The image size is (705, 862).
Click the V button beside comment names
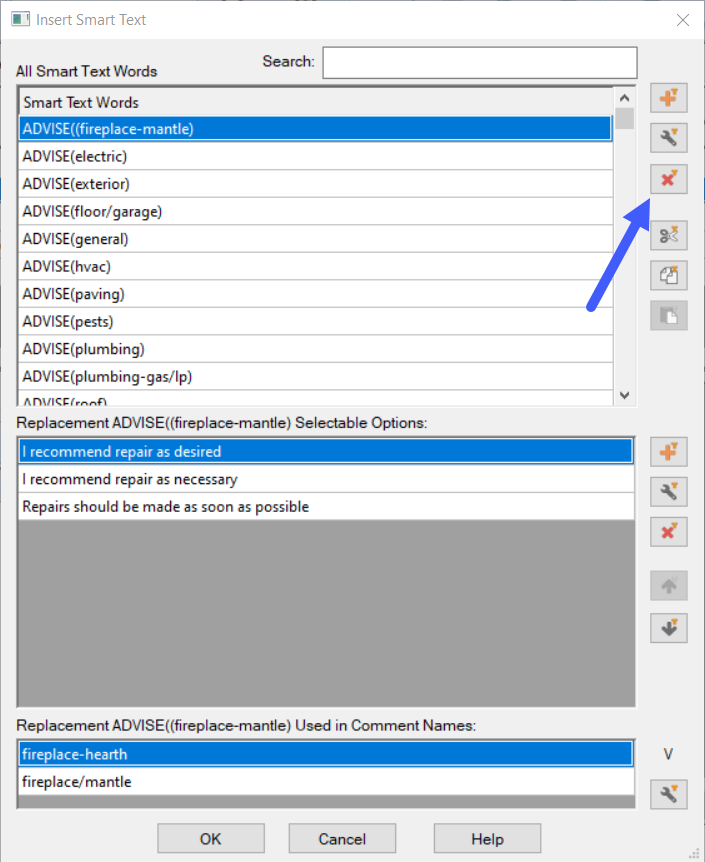pyautogui.click(x=669, y=754)
